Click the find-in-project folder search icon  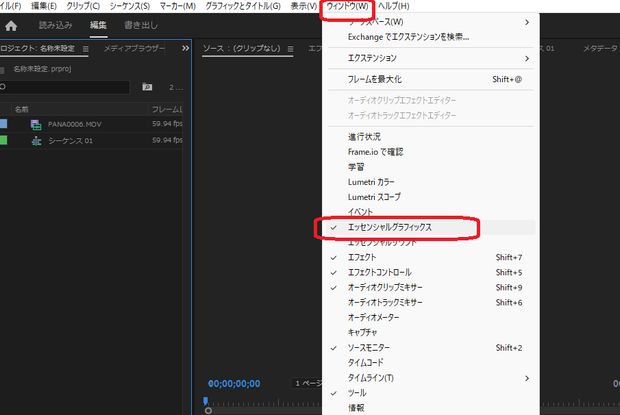pyautogui.click(x=147, y=87)
